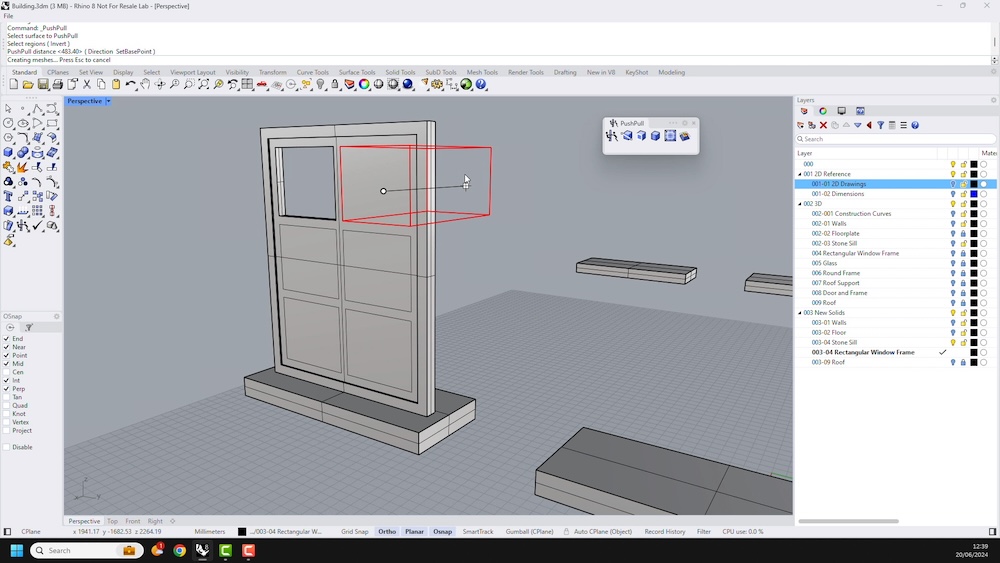Click the four-viewport layout icon

pos(247,84)
